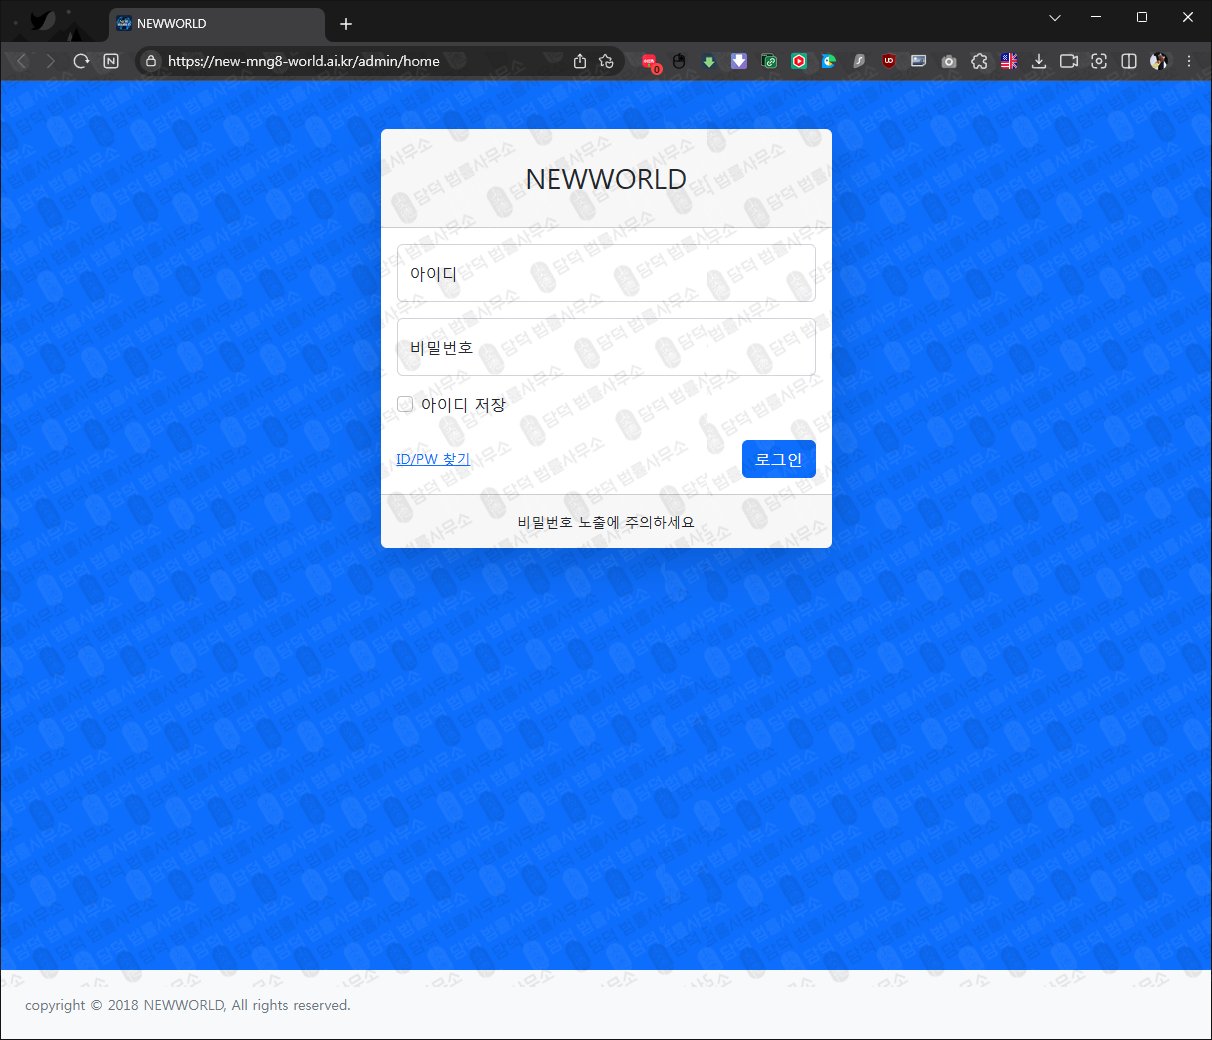
Task: Open the browser downloads tray icon
Action: tap(1039, 61)
